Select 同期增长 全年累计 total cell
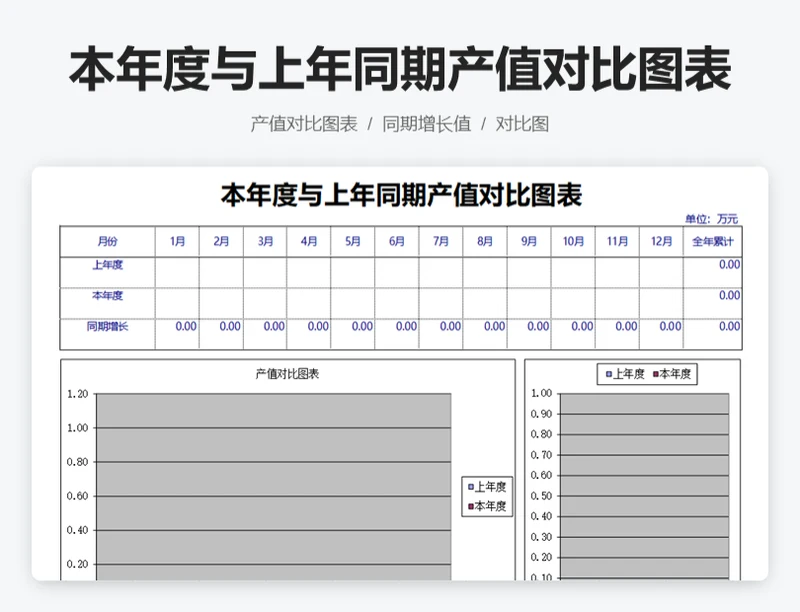This screenshot has width=800, height=612. (x=713, y=334)
